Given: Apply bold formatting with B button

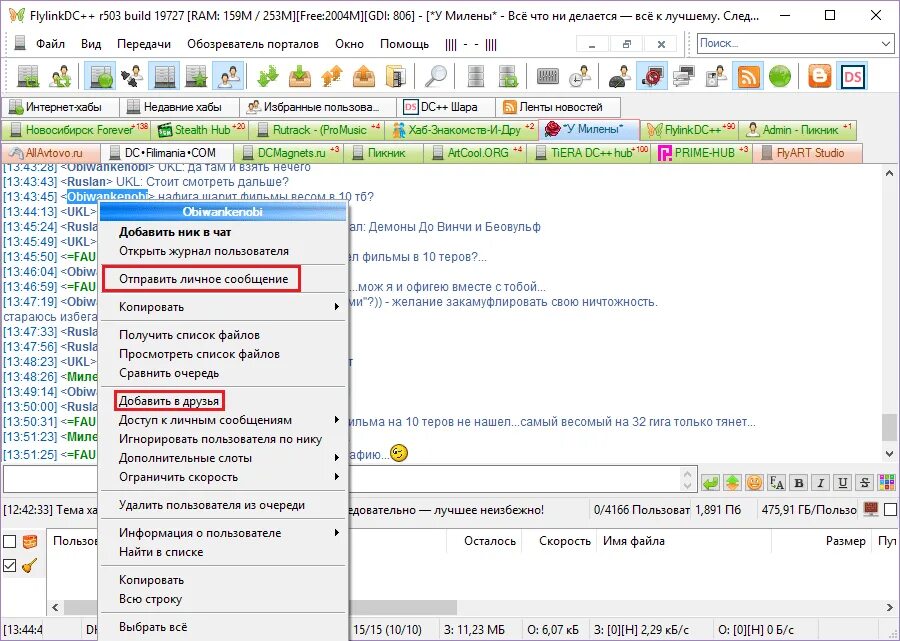Looking at the screenshot, I should point(798,483).
